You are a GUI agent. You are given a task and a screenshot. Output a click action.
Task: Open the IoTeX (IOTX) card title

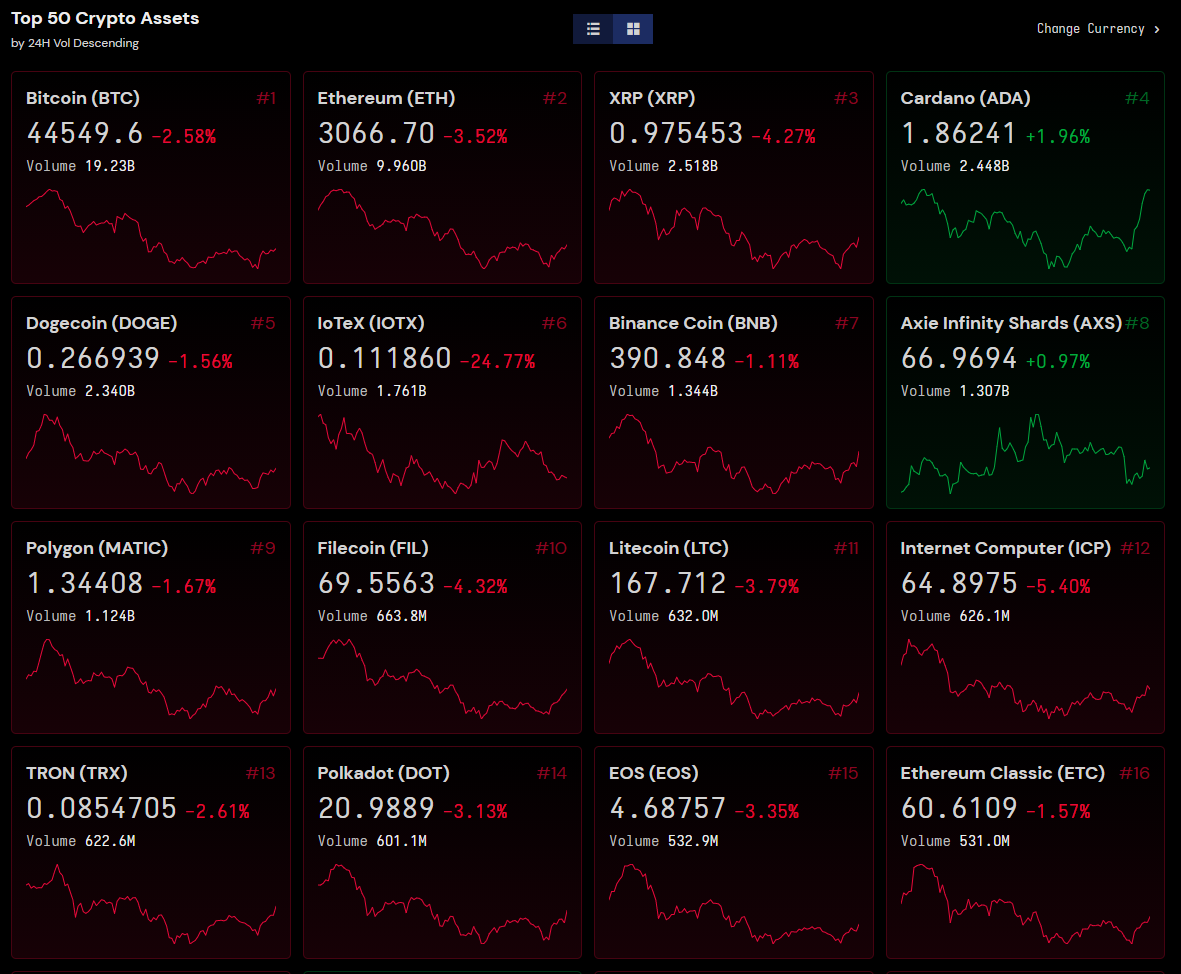pyautogui.click(x=371, y=323)
